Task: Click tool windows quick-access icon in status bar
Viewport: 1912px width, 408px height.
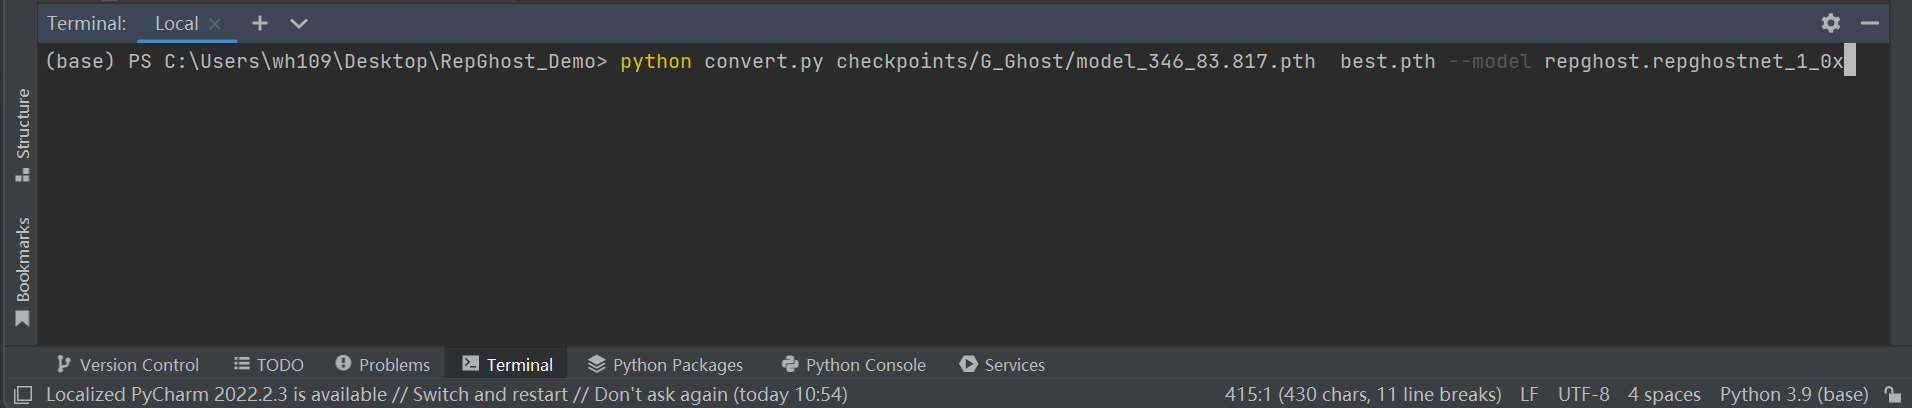Action: pyautogui.click(x=23, y=395)
